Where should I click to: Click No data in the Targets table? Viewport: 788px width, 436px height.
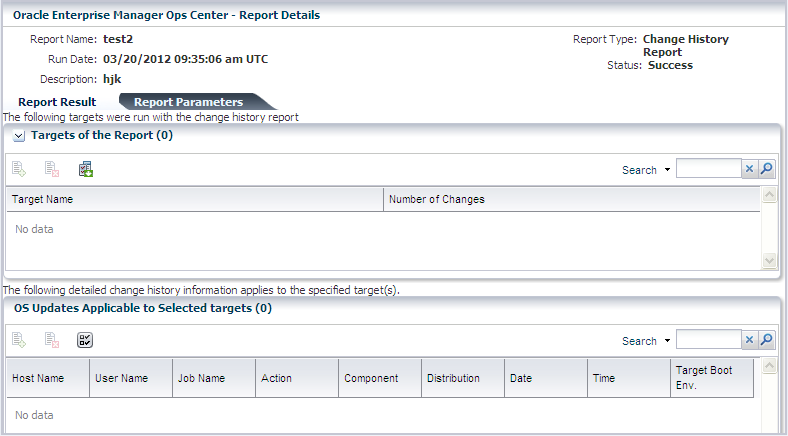click(34, 229)
